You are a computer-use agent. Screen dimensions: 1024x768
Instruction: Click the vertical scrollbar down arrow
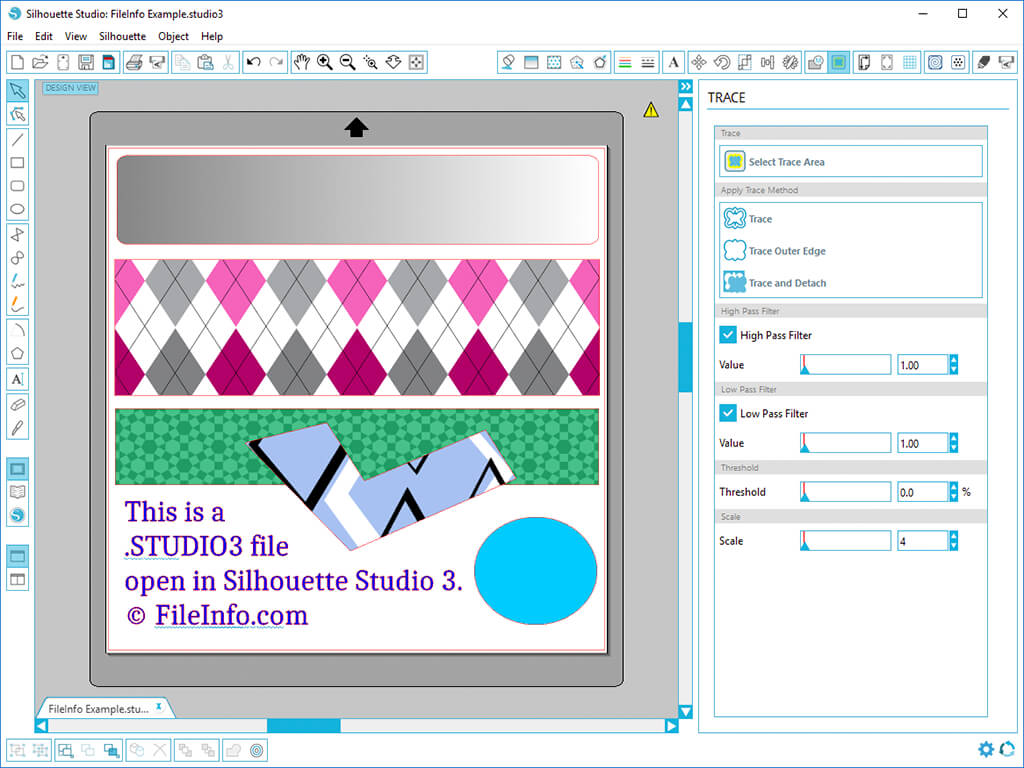[x=685, y=712]
